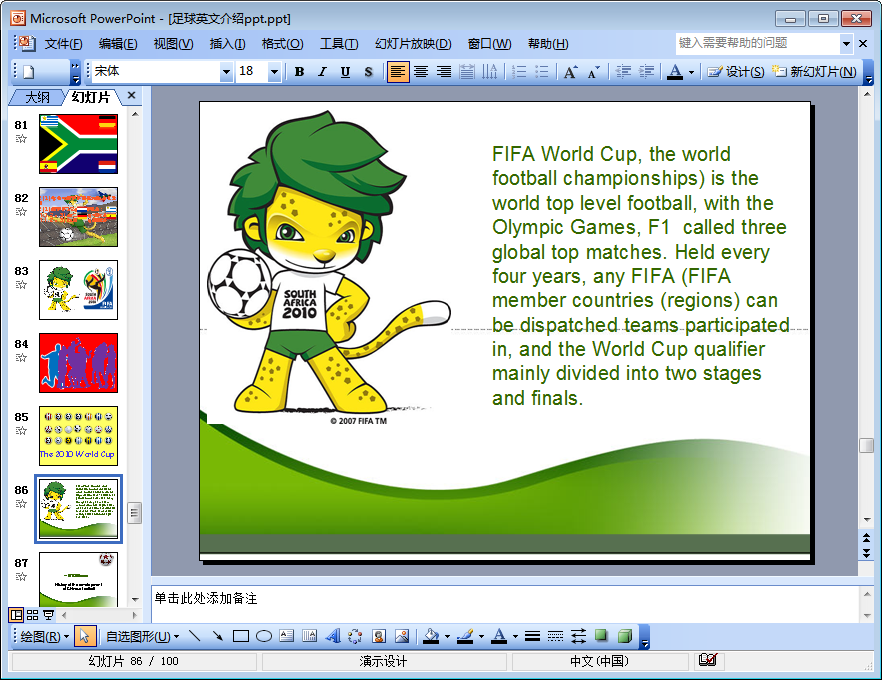Click the horizontal Text Box tool

tap(287, 636)
